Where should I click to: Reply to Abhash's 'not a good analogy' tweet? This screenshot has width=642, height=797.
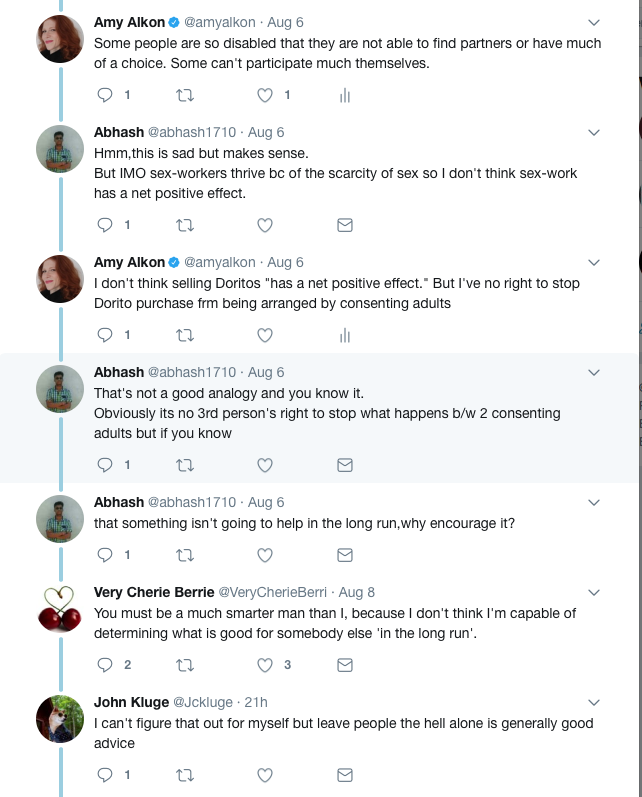pos(105,465)
